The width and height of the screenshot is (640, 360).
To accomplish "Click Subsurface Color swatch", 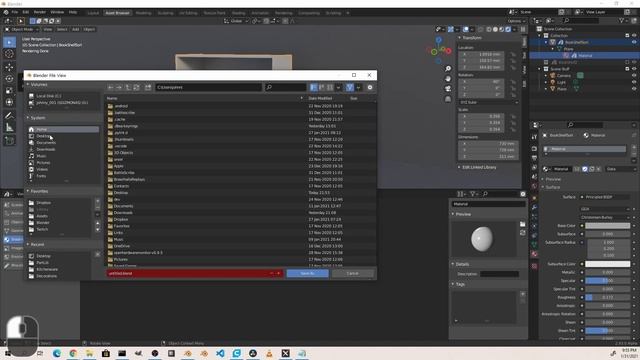I will tap(607, 264).
